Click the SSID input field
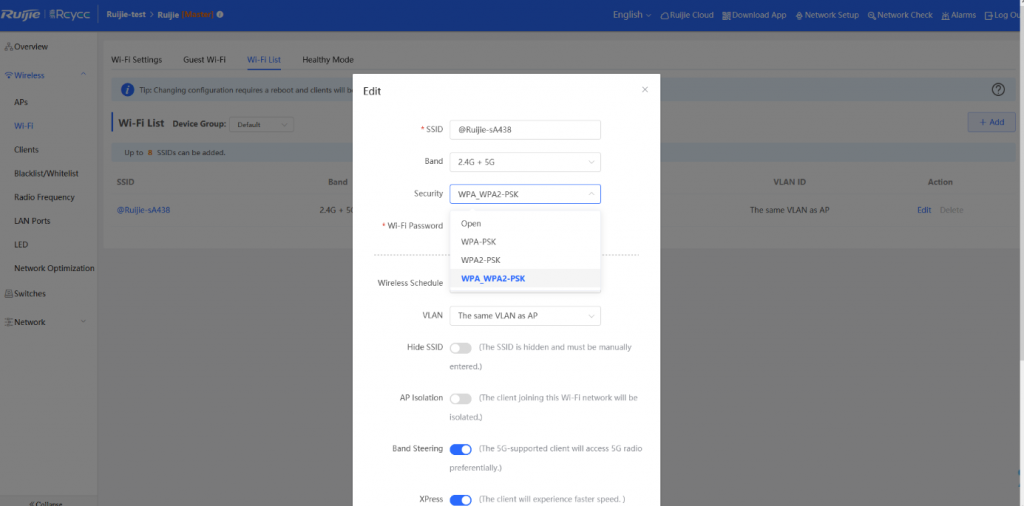The image size is (1024, 506). [x=524, y=130]
